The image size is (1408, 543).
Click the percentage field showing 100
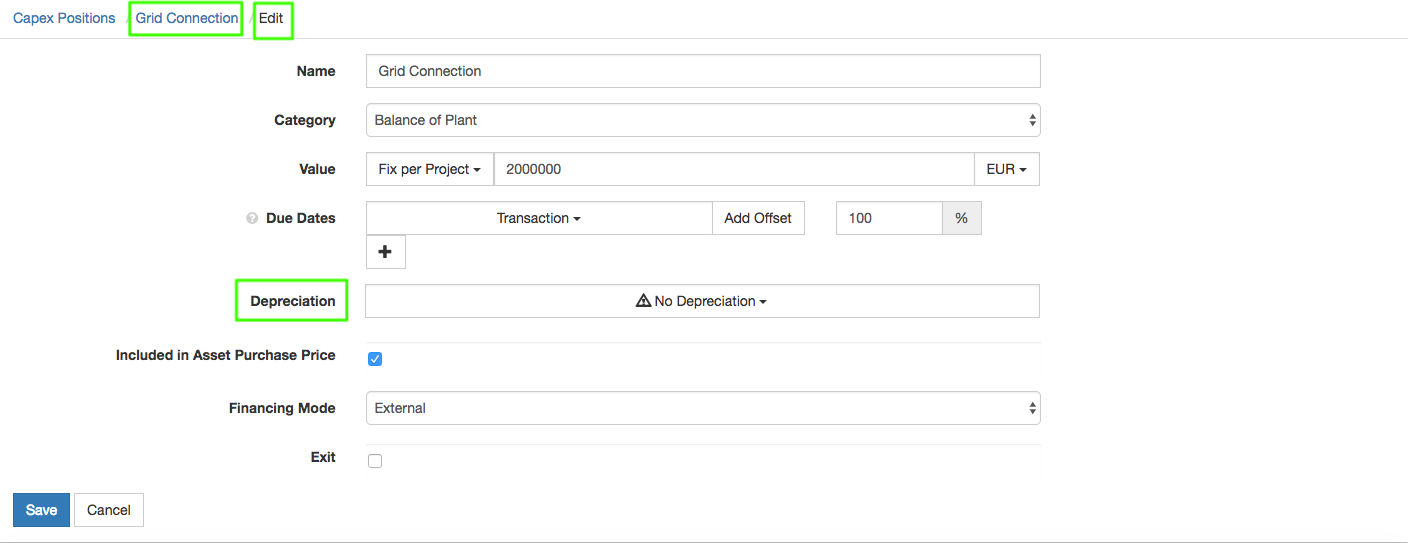click(x=888, y=218)
